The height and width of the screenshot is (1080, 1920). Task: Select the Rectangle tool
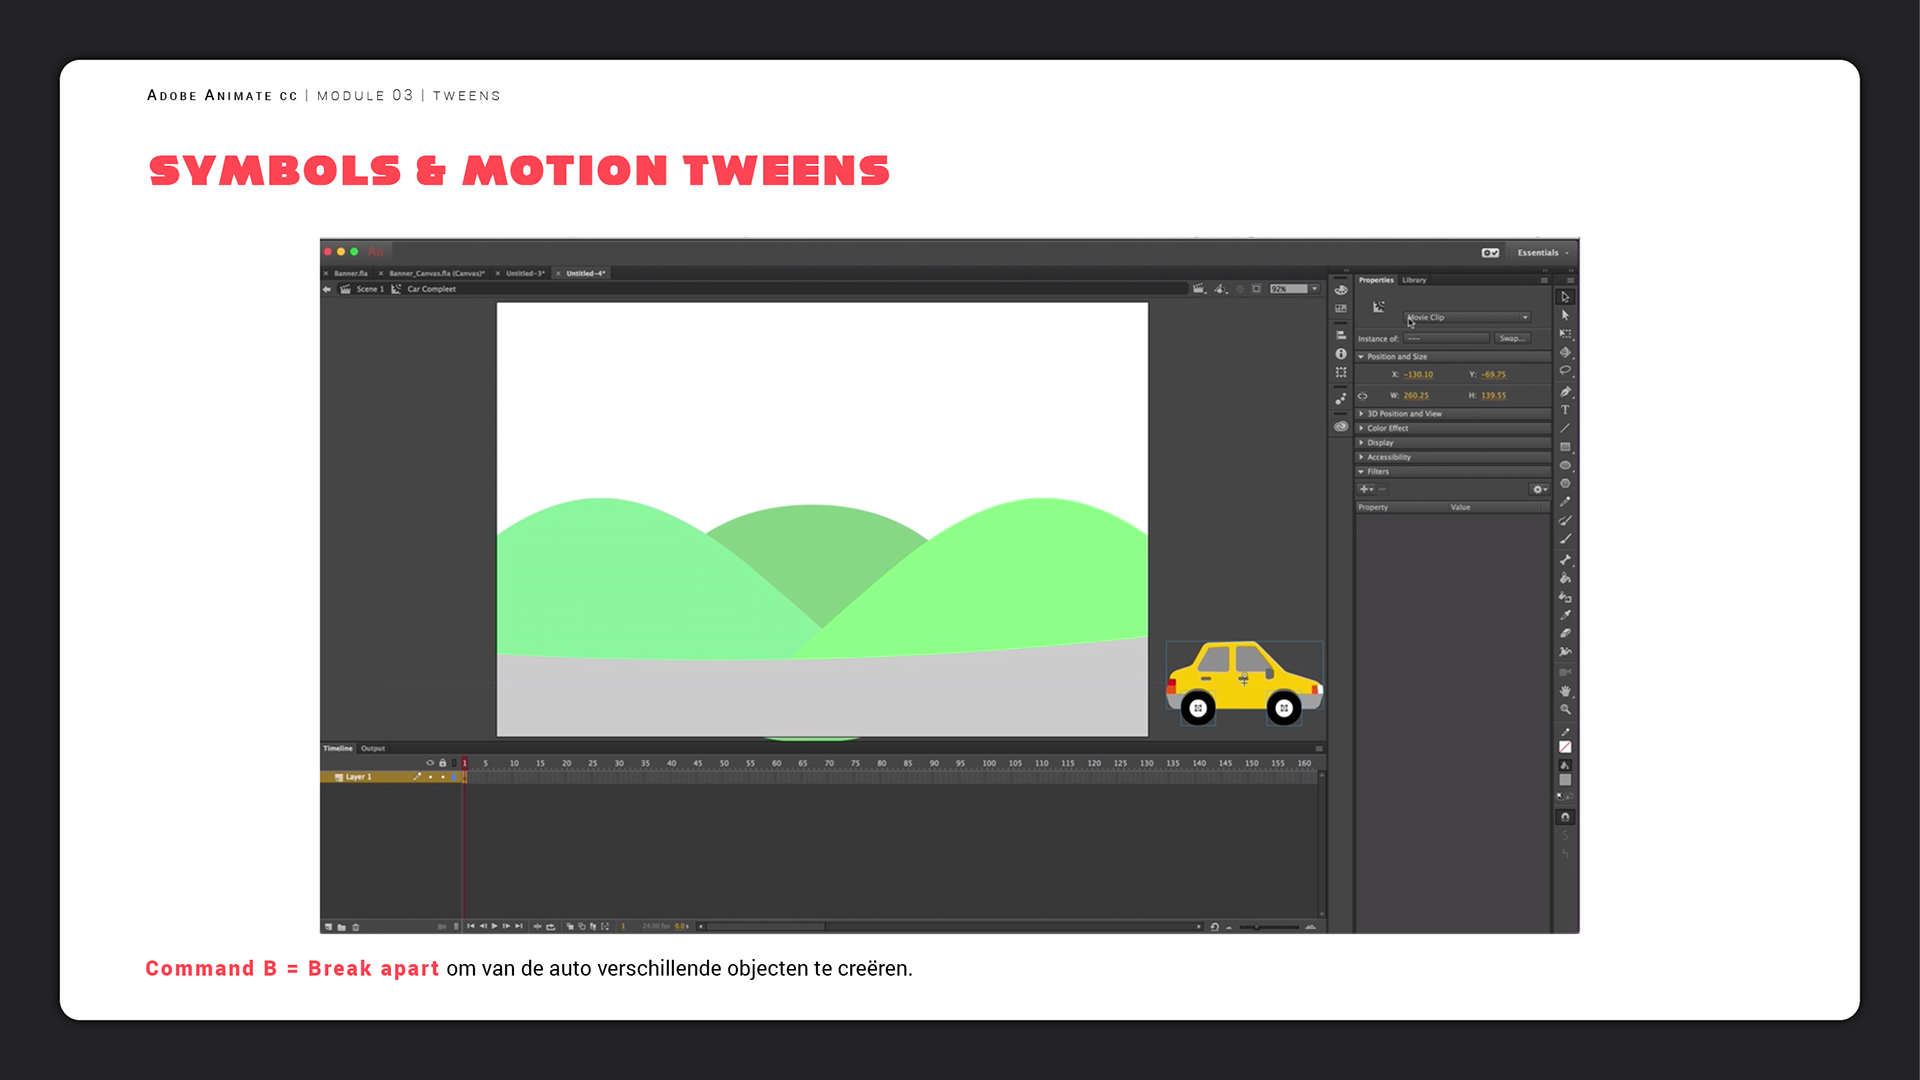point(1565,447)
